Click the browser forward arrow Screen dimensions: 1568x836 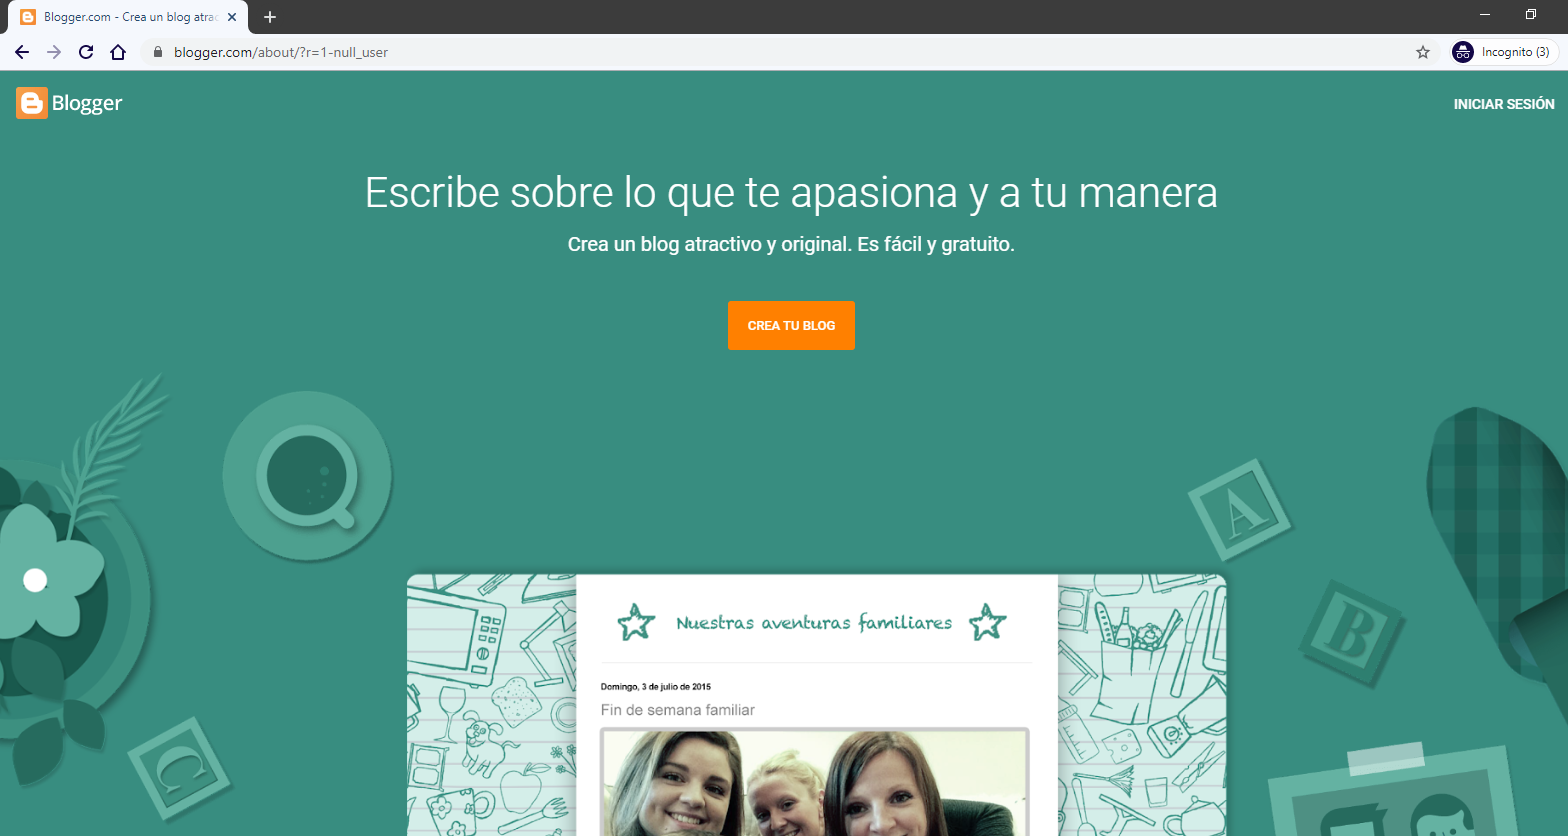pos(54,52)
